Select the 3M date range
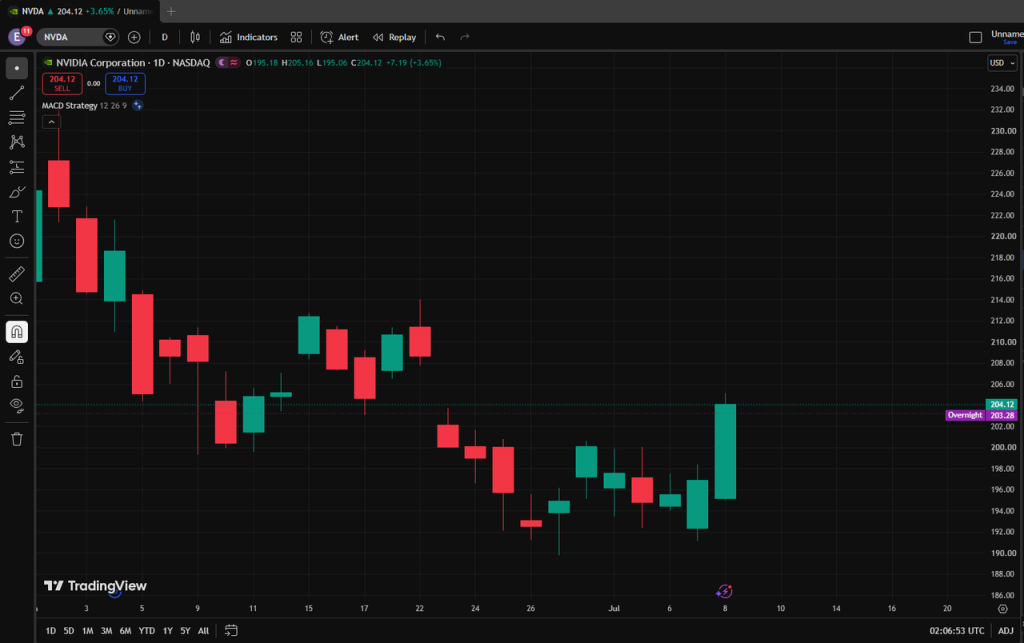The image size is (1024, 643). tap(106, 631)
